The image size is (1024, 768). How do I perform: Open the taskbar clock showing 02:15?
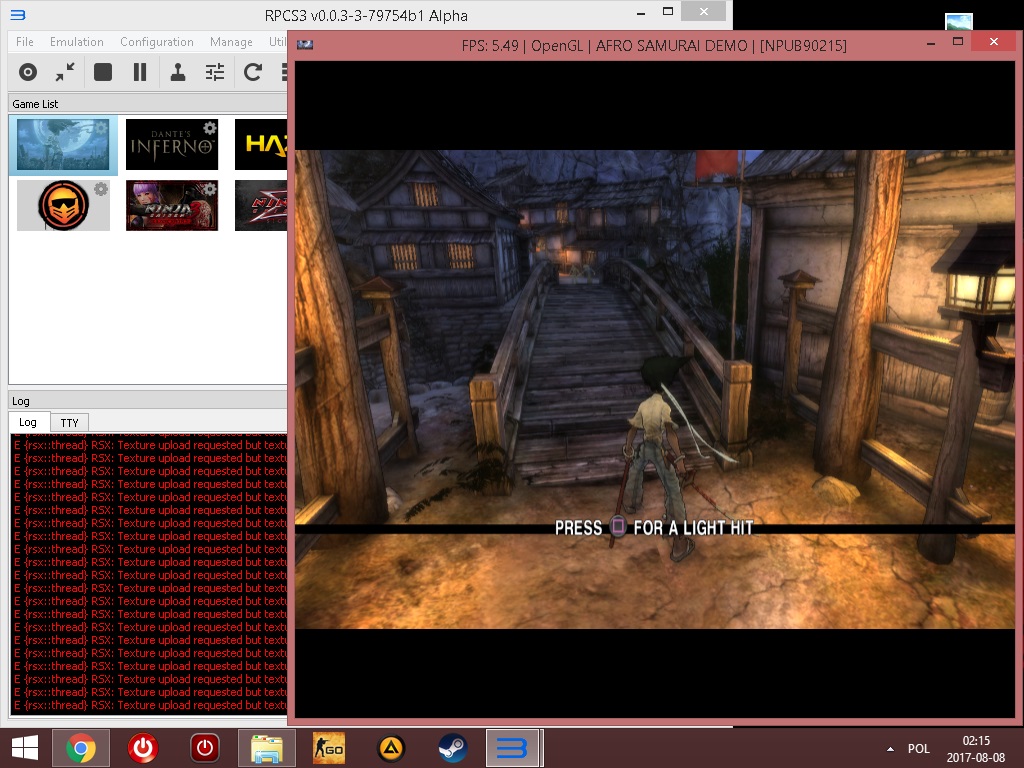[x=976, y=748]
